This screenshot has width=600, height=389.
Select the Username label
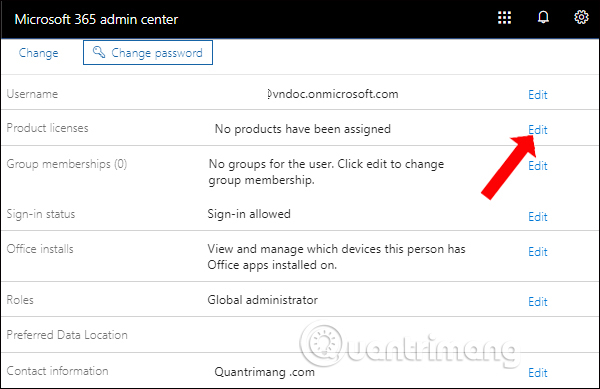pos(32,94)
